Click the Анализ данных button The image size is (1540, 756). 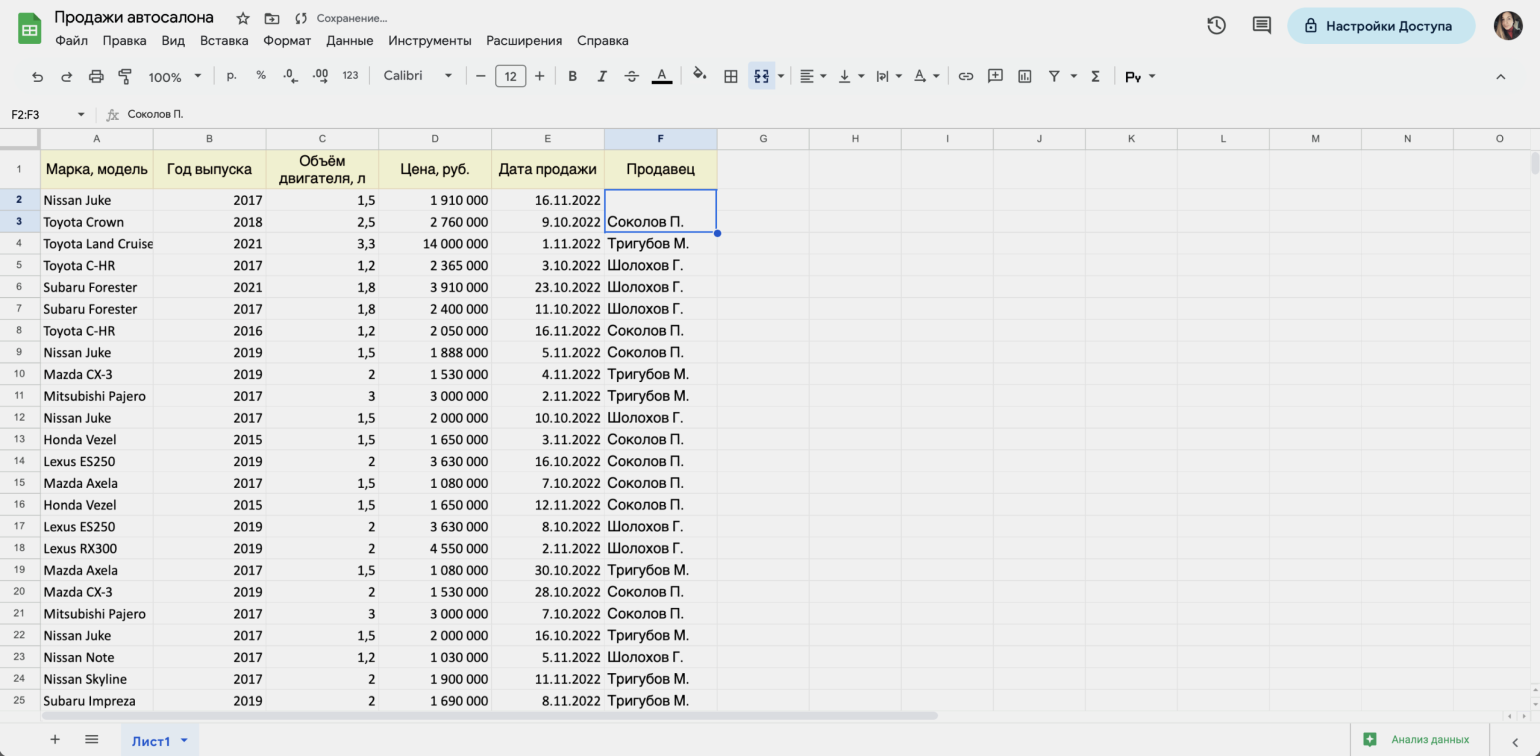pos(1418,740)
